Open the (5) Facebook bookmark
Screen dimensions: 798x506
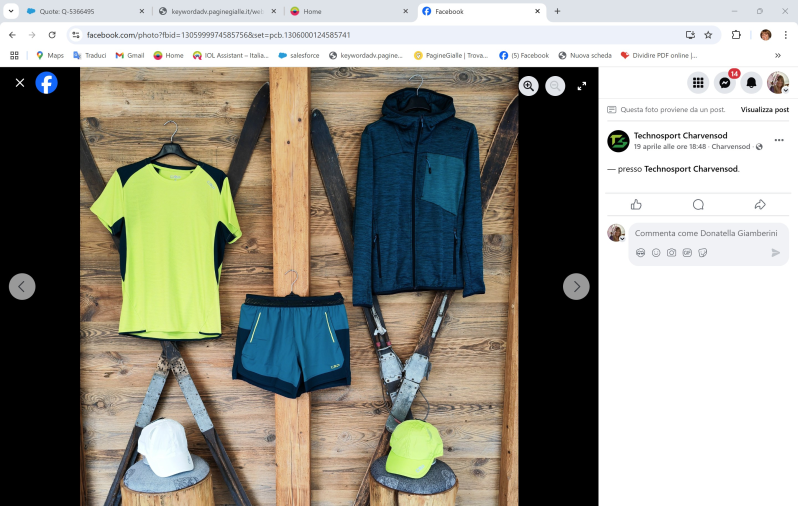click(524, 55)
